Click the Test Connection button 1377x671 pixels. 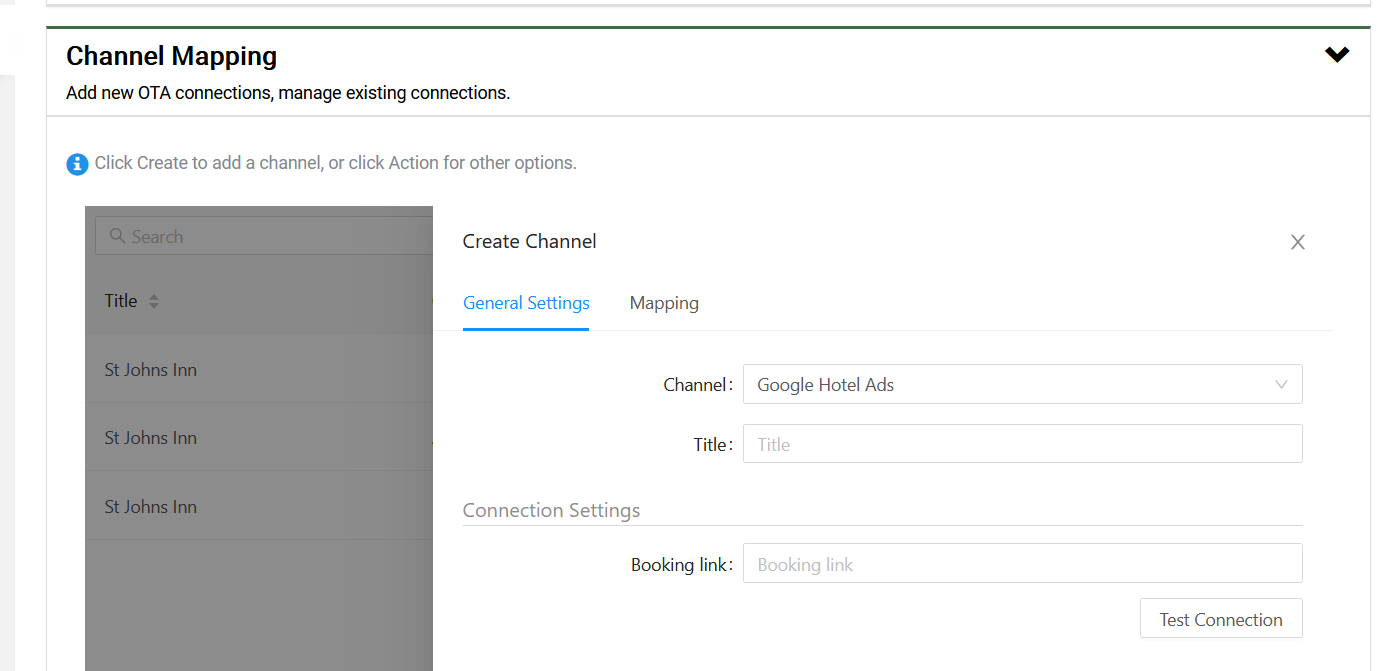pos(1221,619)
